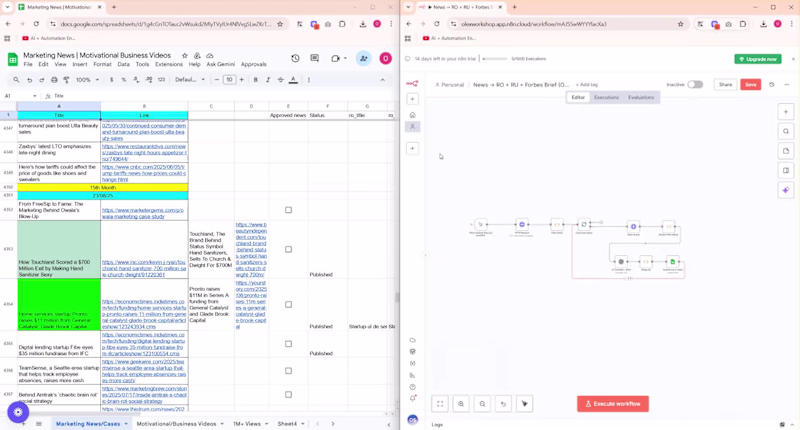
Task: Check Approved news box for Pronto row
Action: click(x=288, y=305)
